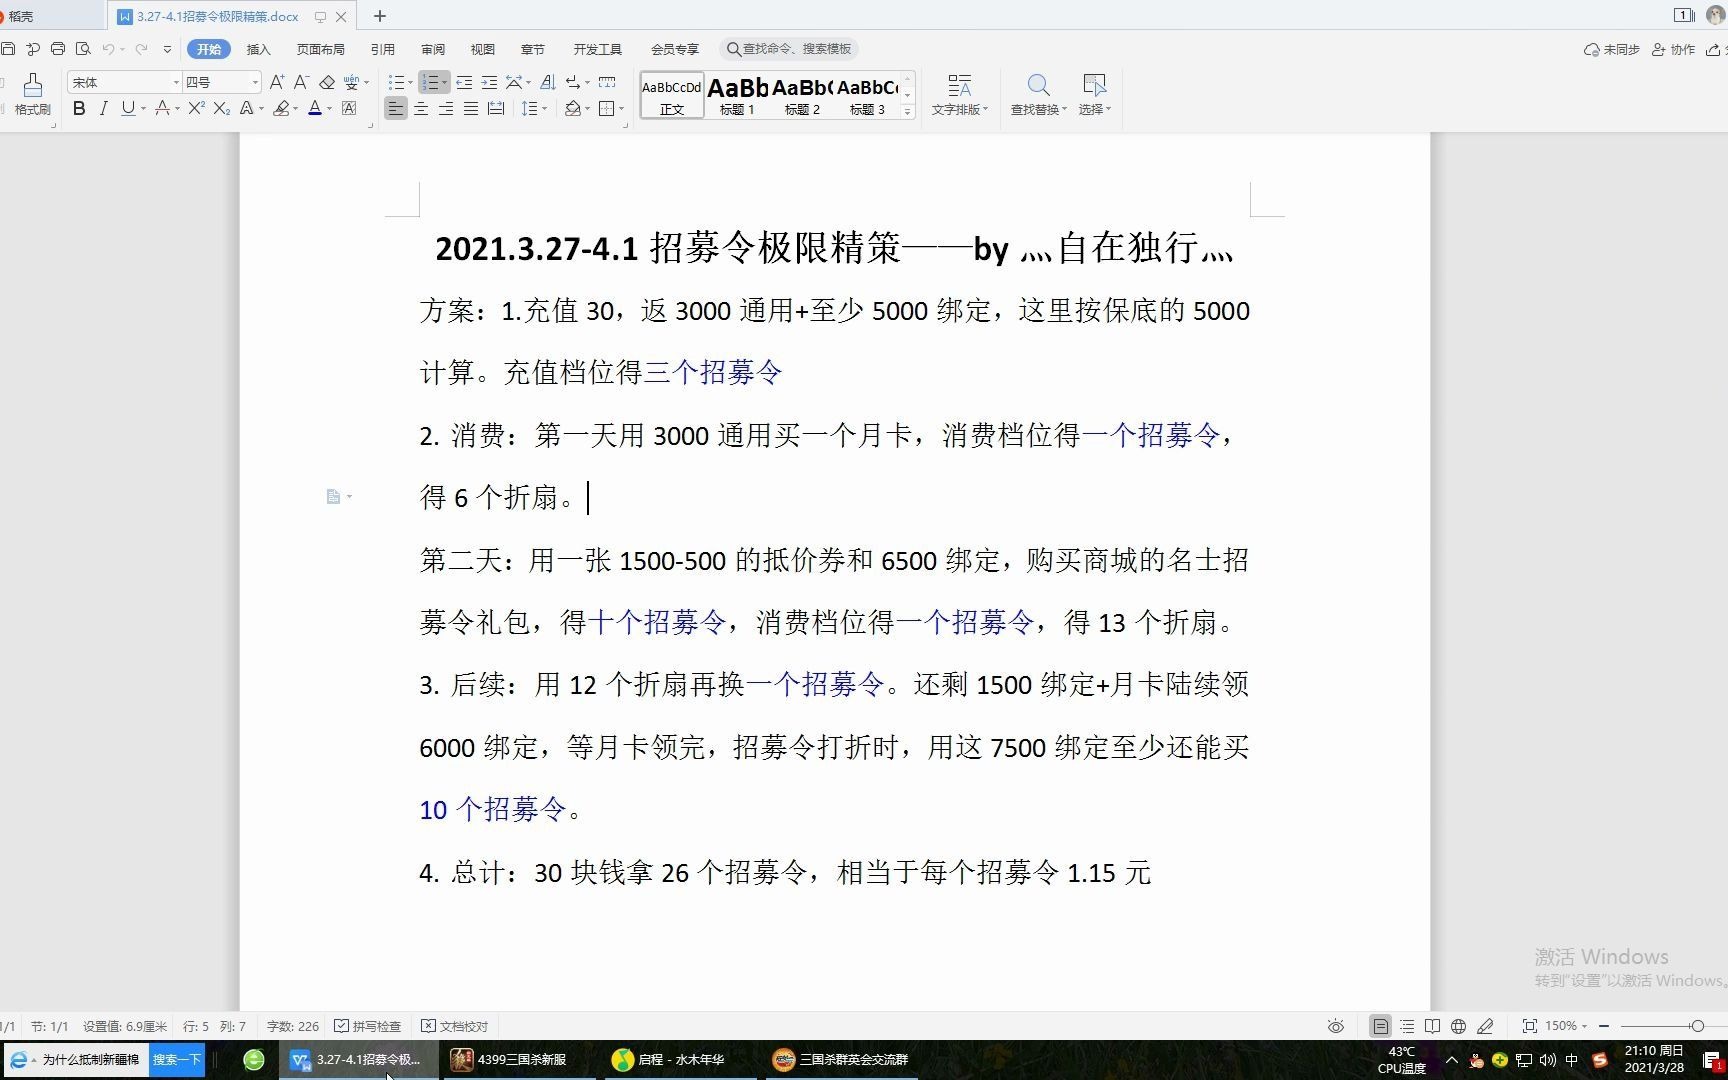Switch to outline view in status bar
The image size is (1728, 1080).
click(1407, 1026)
